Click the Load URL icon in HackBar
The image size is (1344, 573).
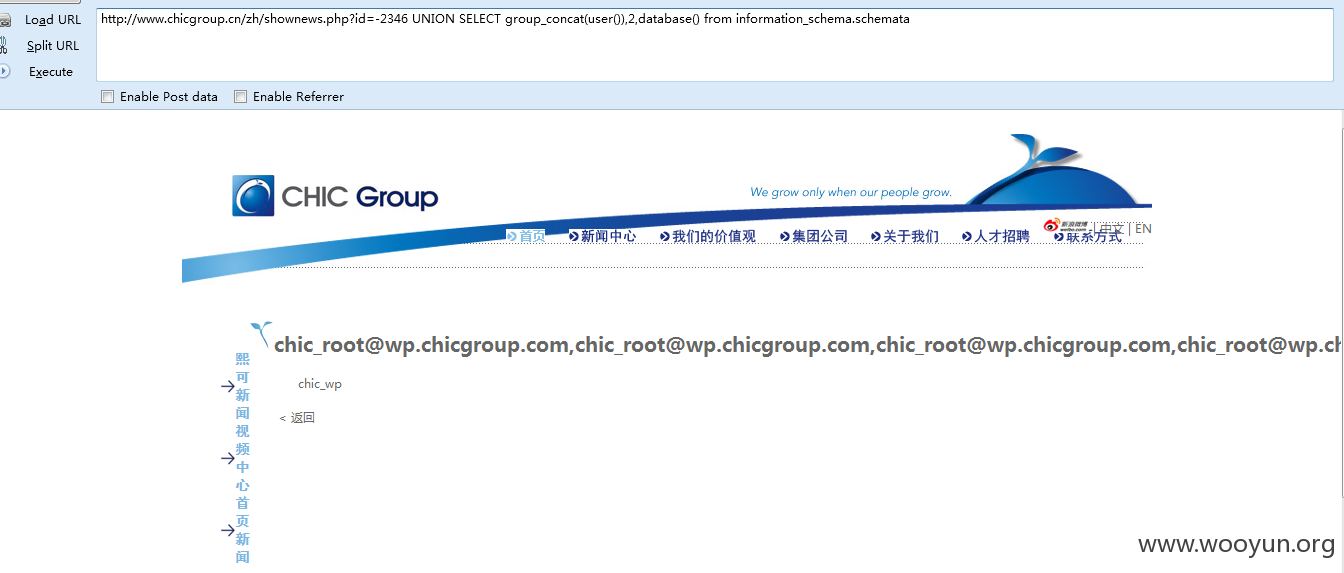pos(5,20)
